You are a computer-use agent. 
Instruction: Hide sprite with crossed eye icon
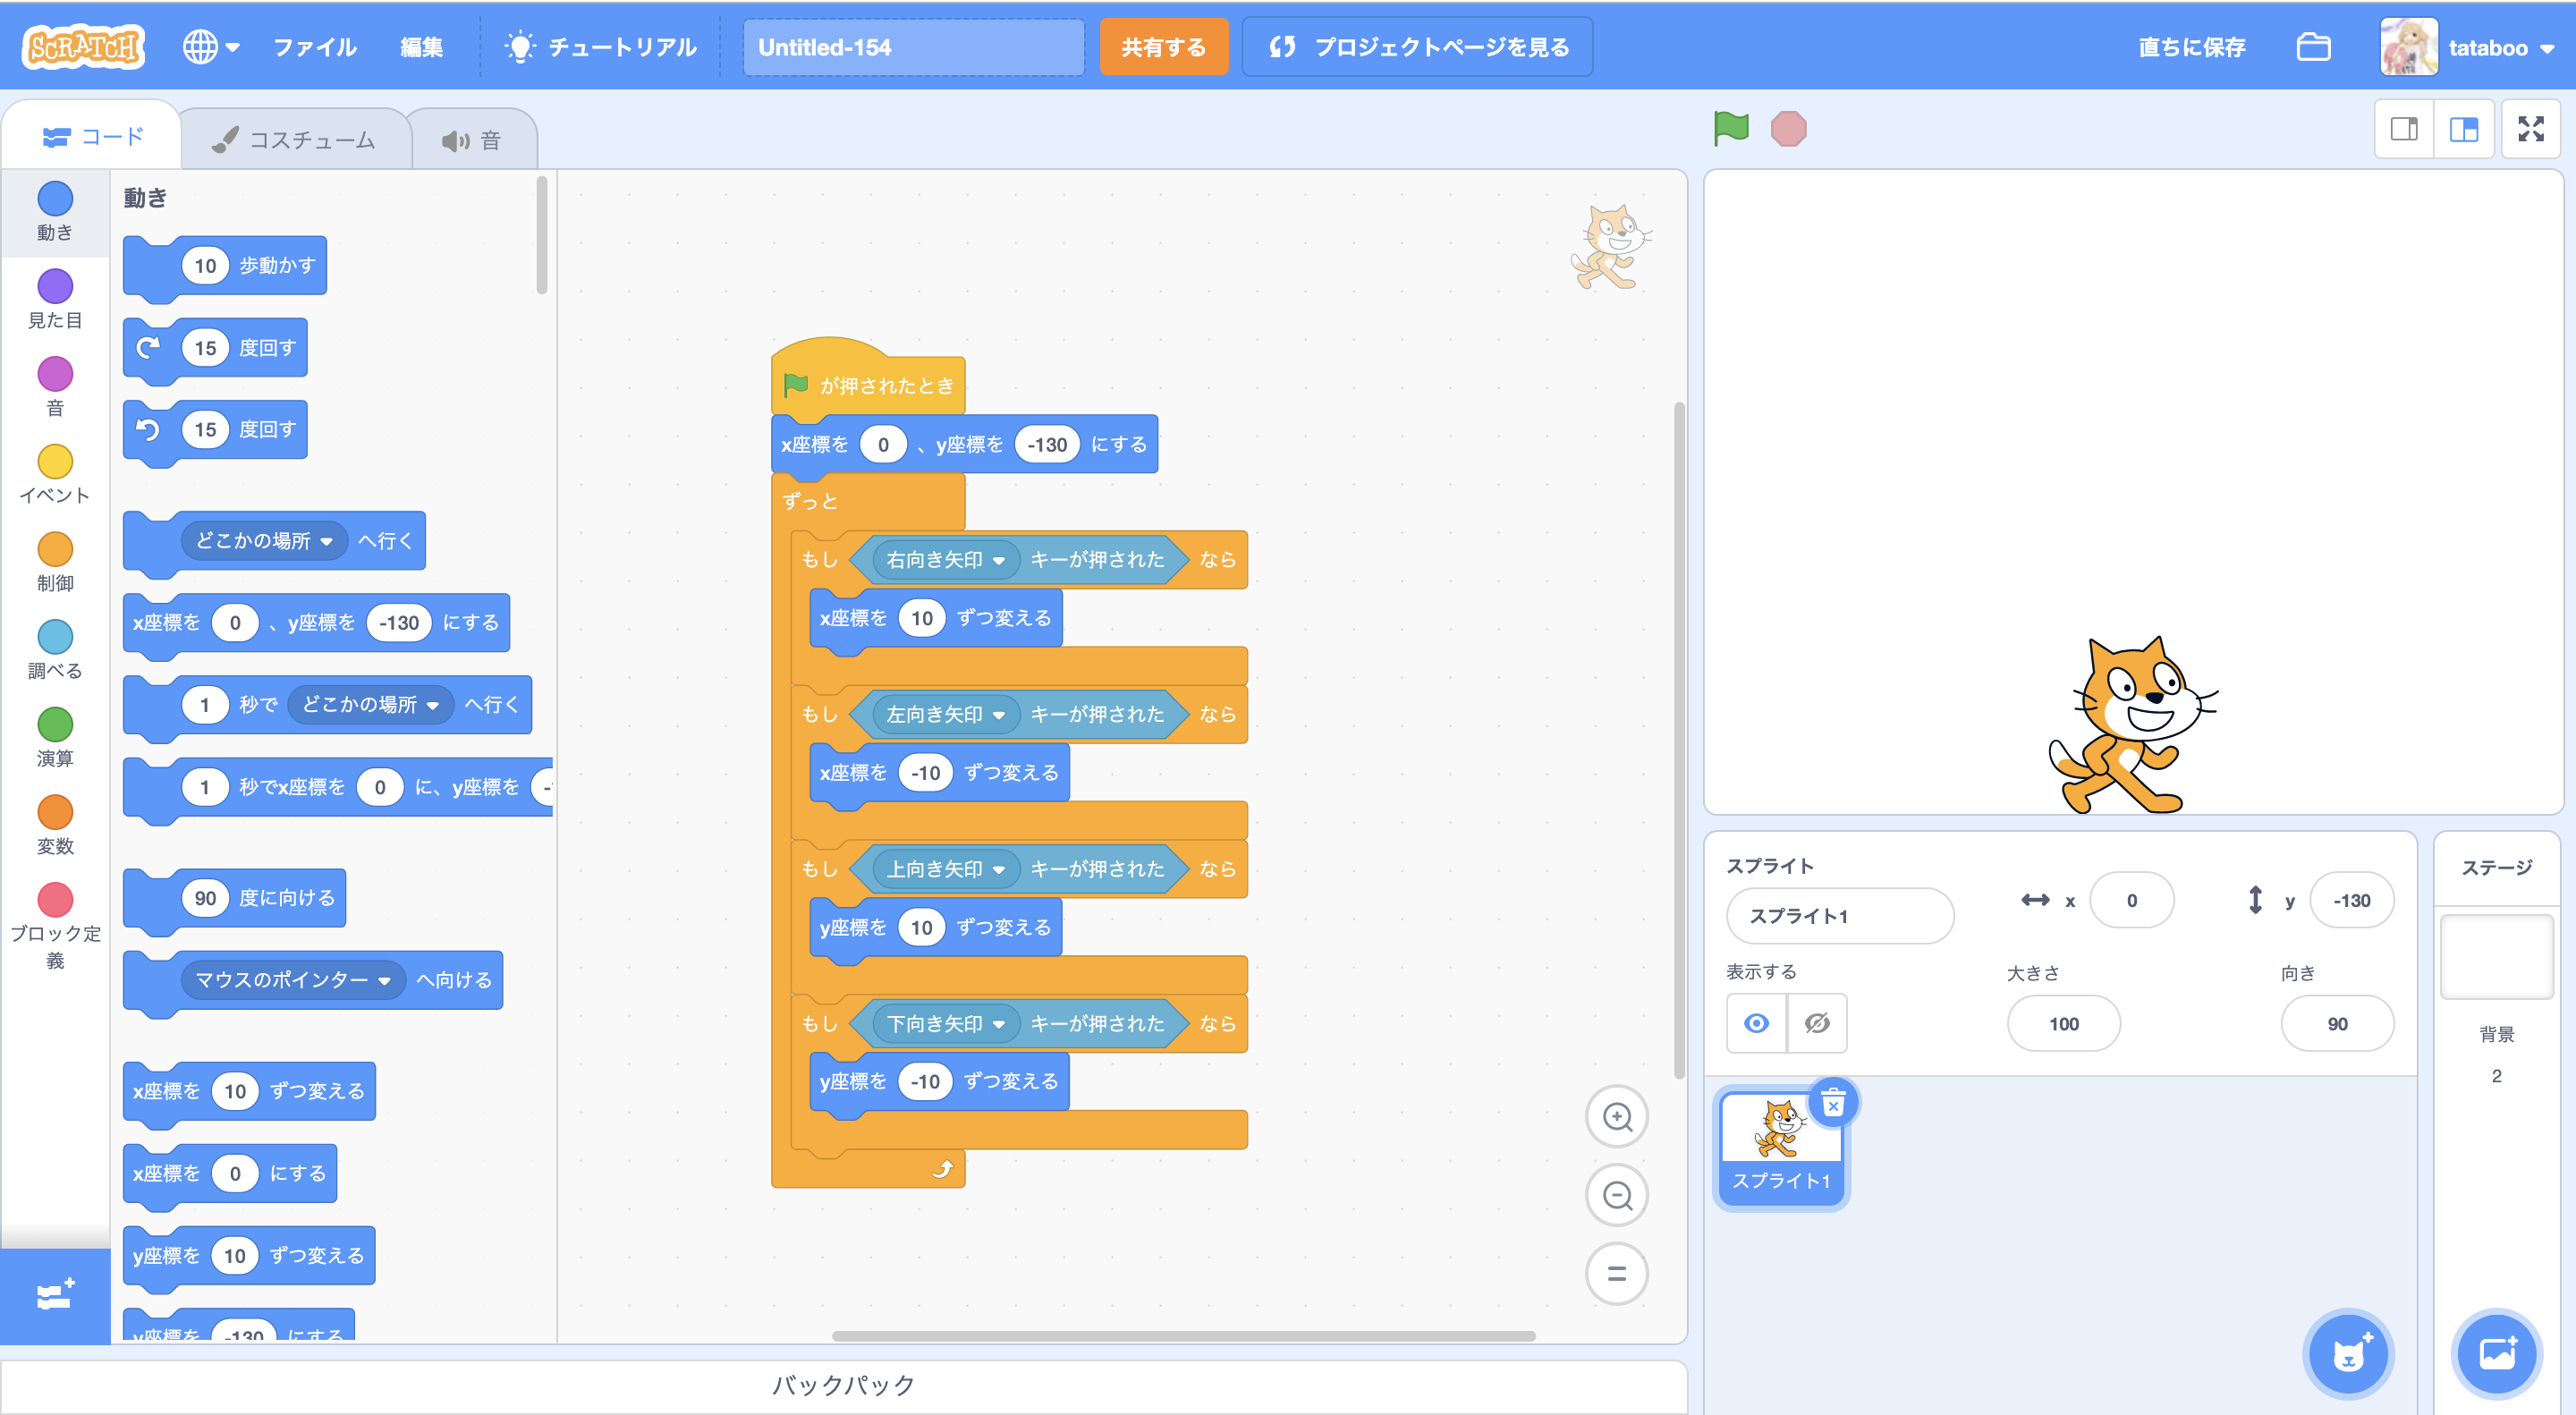point(1817,1023)
